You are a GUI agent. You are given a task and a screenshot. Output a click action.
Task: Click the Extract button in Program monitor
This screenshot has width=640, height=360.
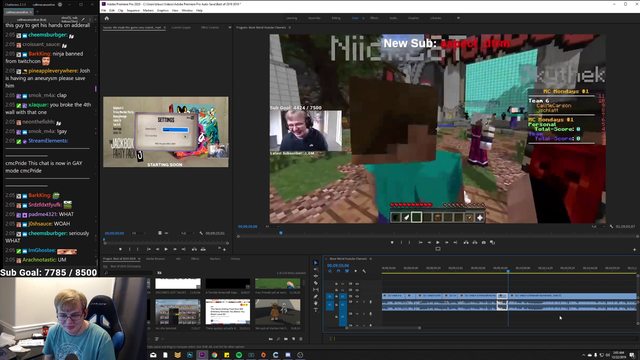(475, 242)
